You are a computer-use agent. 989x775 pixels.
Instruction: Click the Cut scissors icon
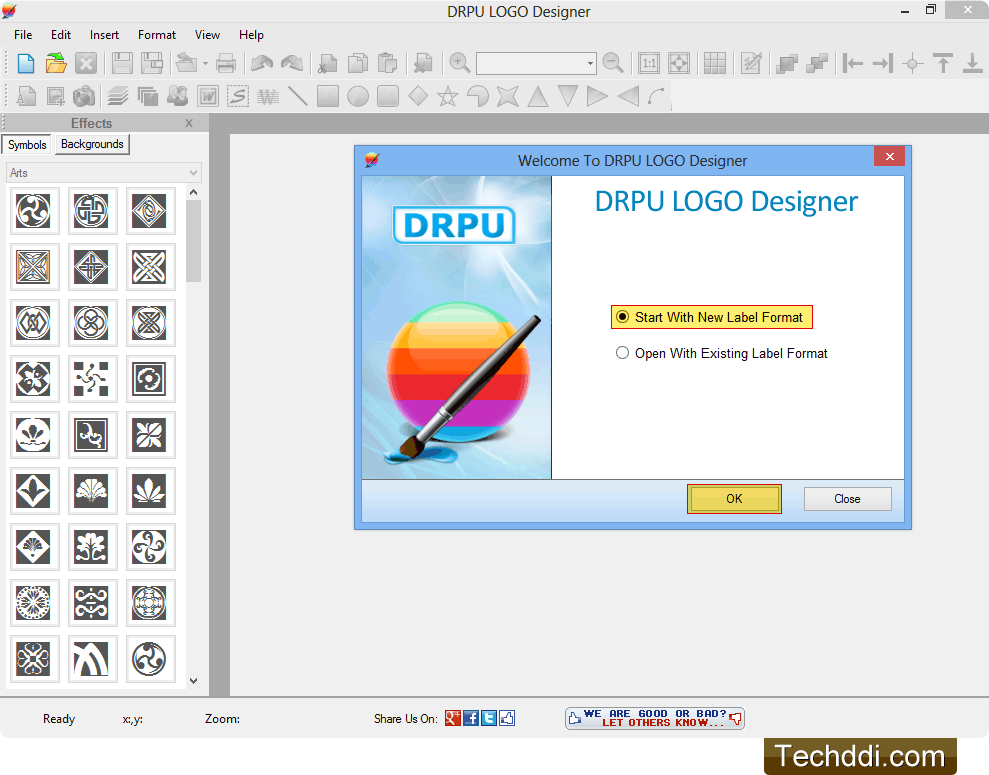[327, 64]
